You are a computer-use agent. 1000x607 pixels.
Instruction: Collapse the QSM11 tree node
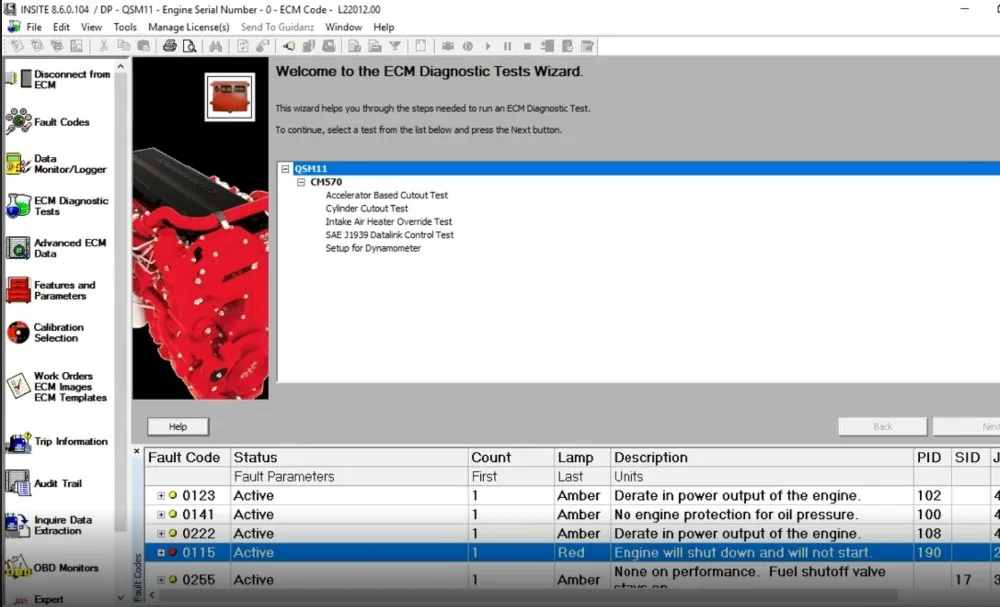285,169
